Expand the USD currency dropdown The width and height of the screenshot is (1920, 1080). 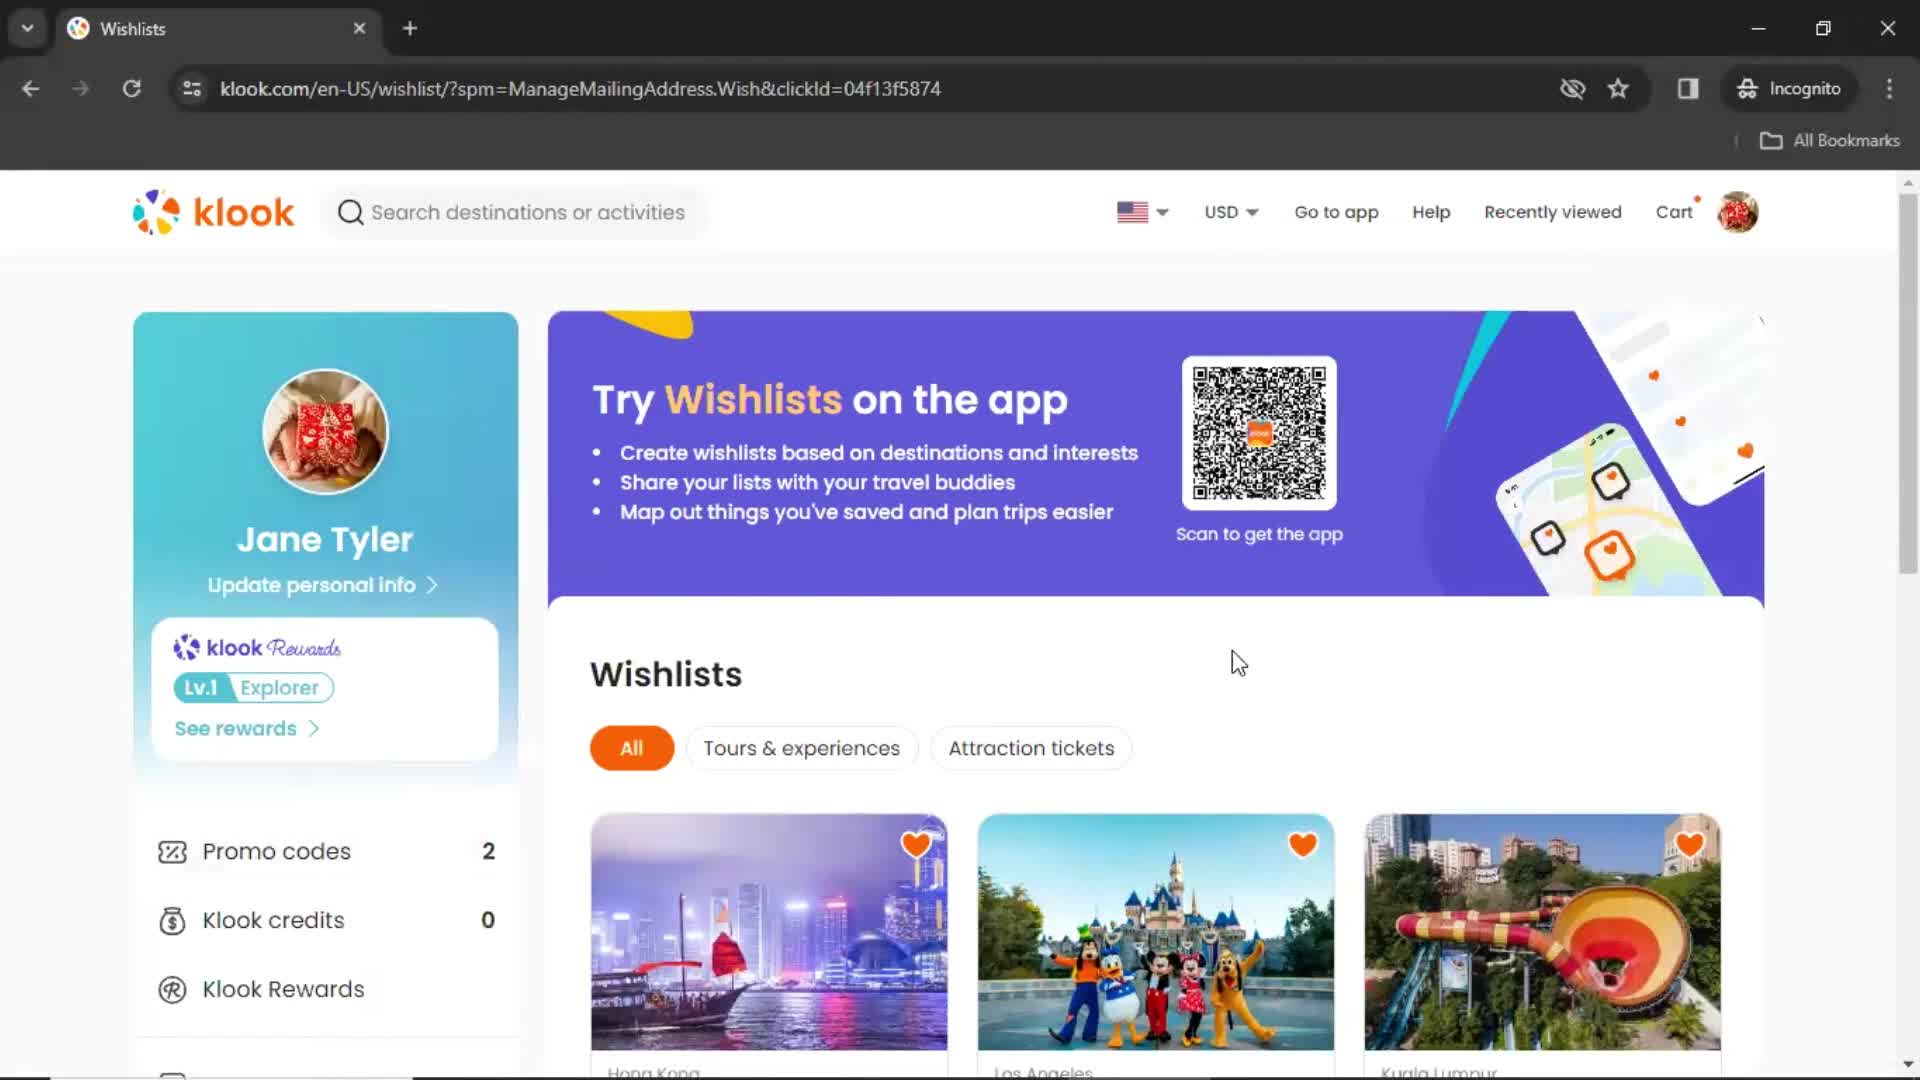coord(1230,212)
